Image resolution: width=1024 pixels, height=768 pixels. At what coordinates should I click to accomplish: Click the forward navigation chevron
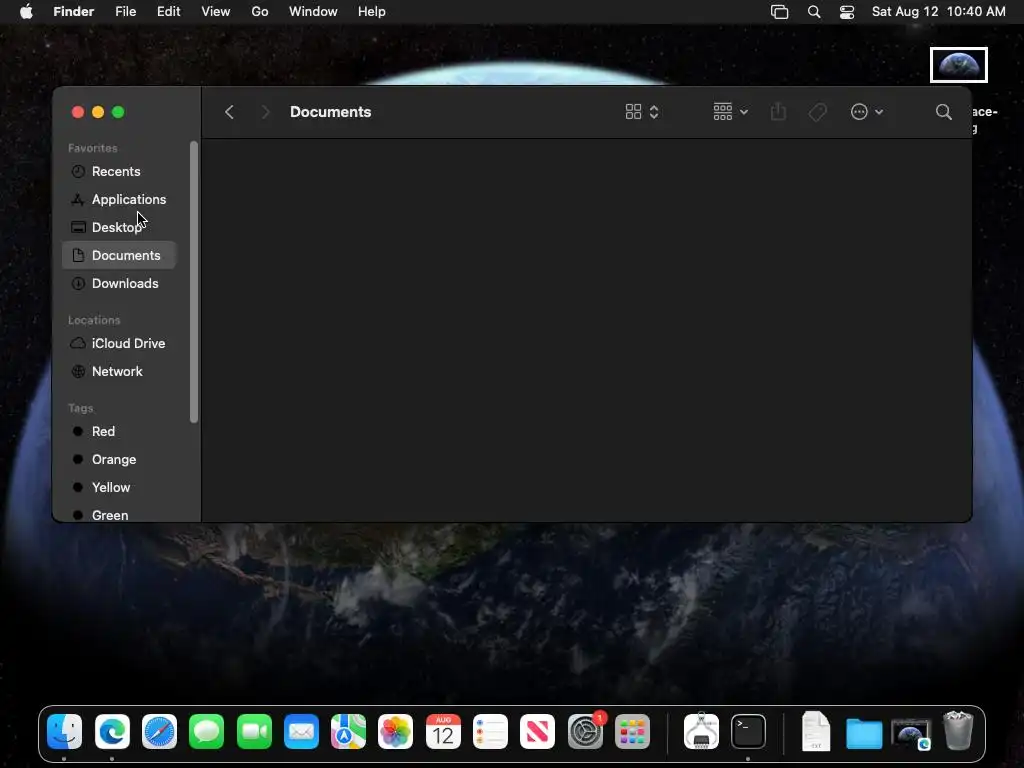pos(265,112)
